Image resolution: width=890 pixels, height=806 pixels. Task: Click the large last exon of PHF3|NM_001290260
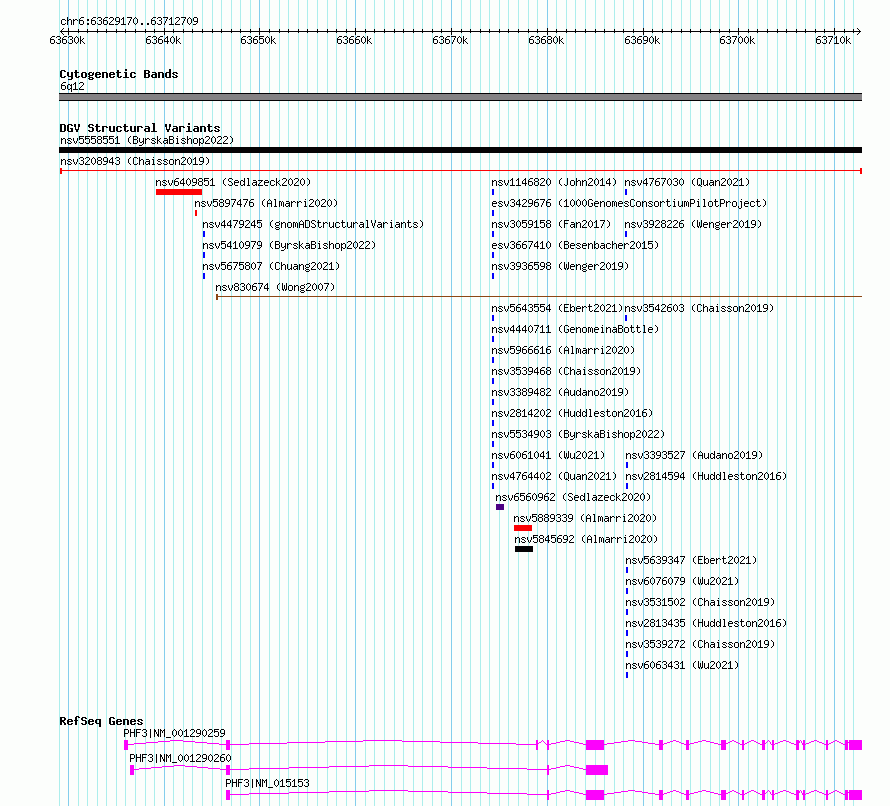pyautogui.click(x=597, y=770)
